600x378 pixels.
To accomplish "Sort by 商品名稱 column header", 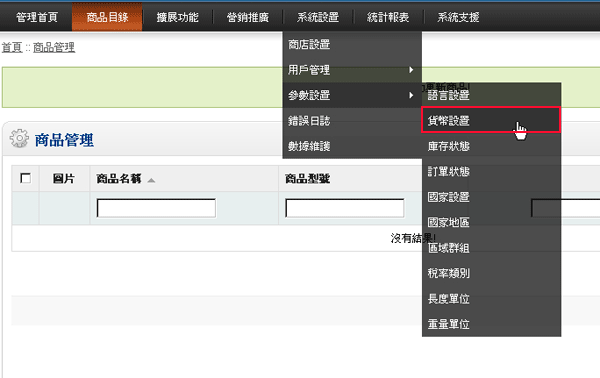I will 119,179.
